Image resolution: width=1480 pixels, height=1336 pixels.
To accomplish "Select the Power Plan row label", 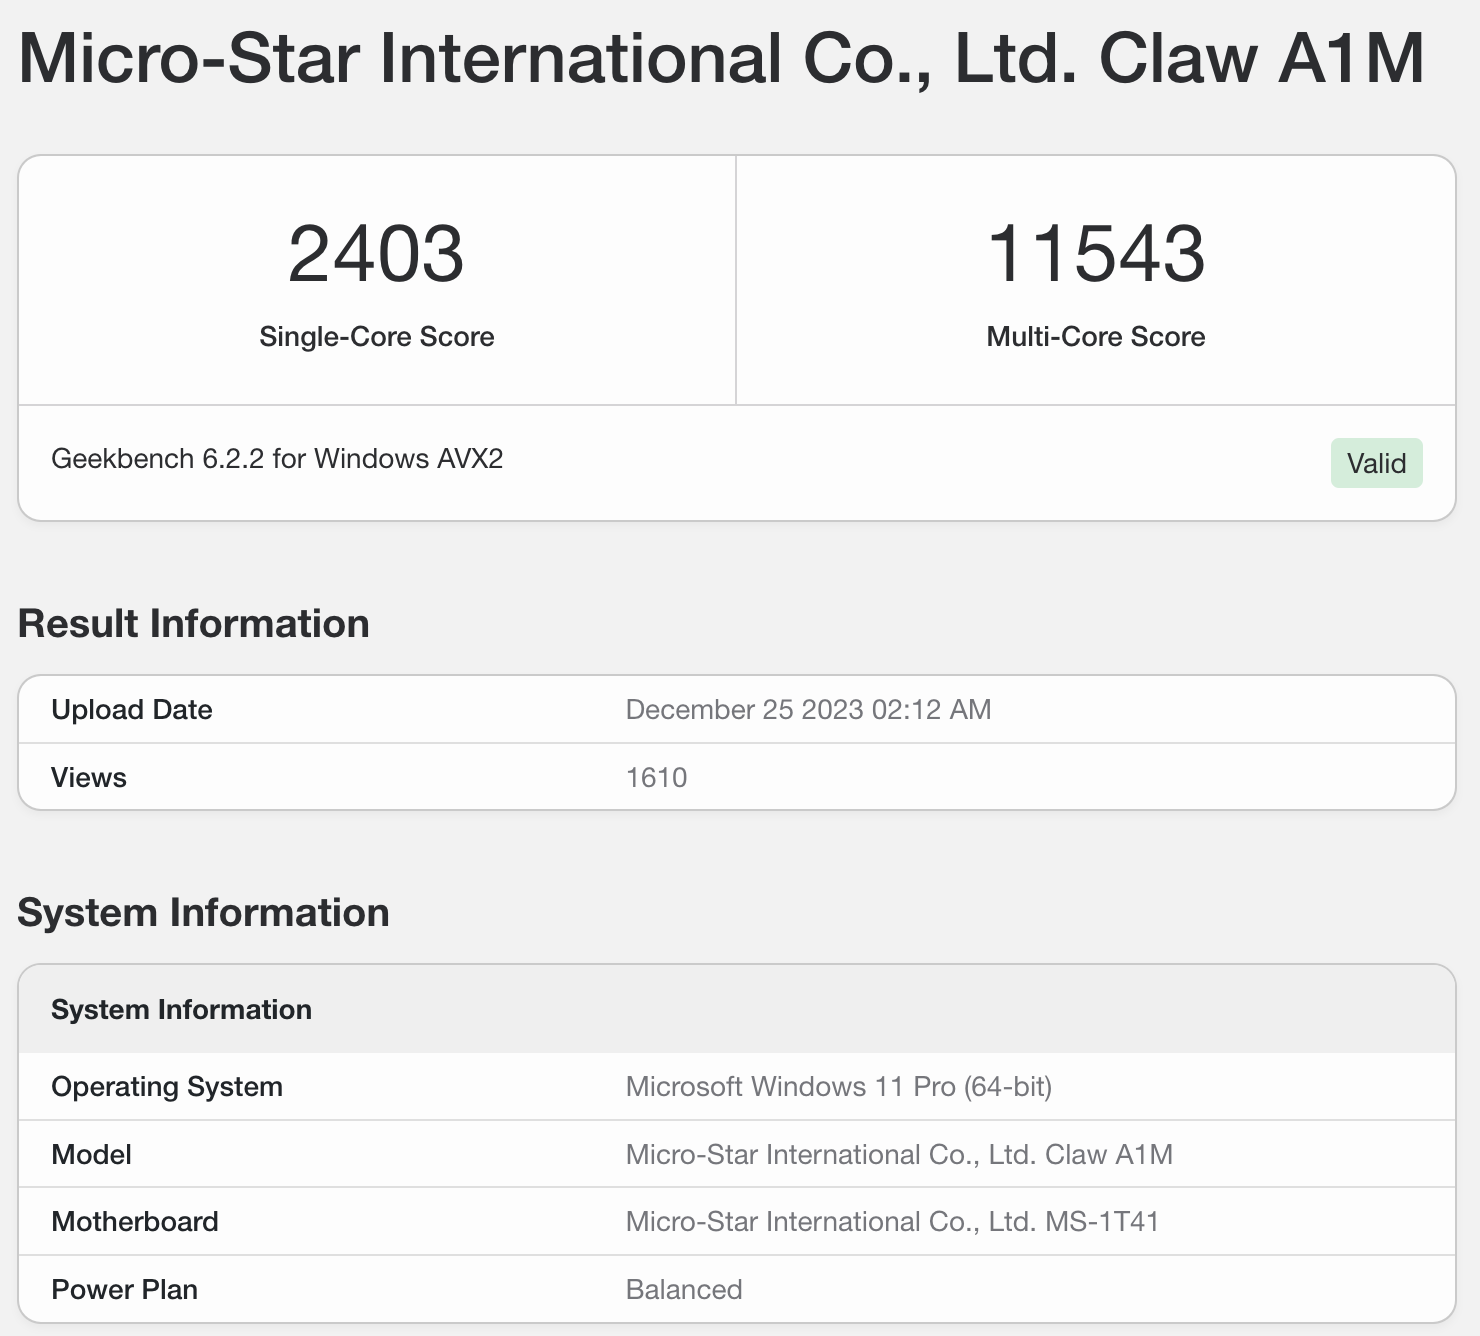I will (125, 1290).
